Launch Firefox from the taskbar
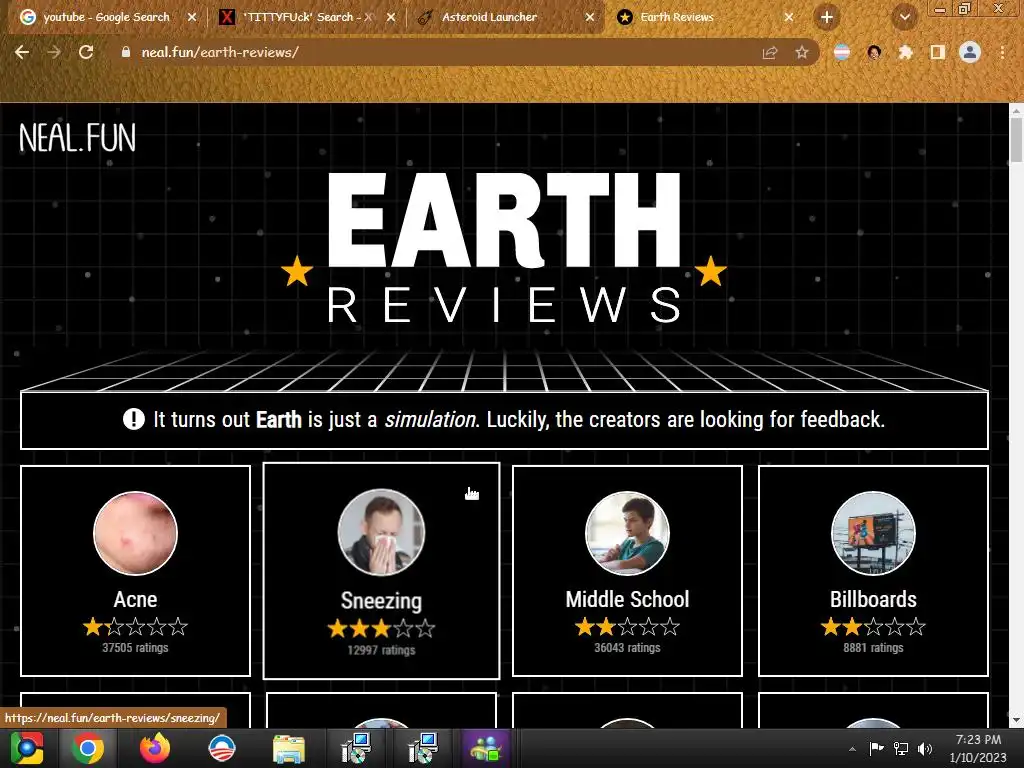This screenshot has height=768, width=1024. coord(155,748)
